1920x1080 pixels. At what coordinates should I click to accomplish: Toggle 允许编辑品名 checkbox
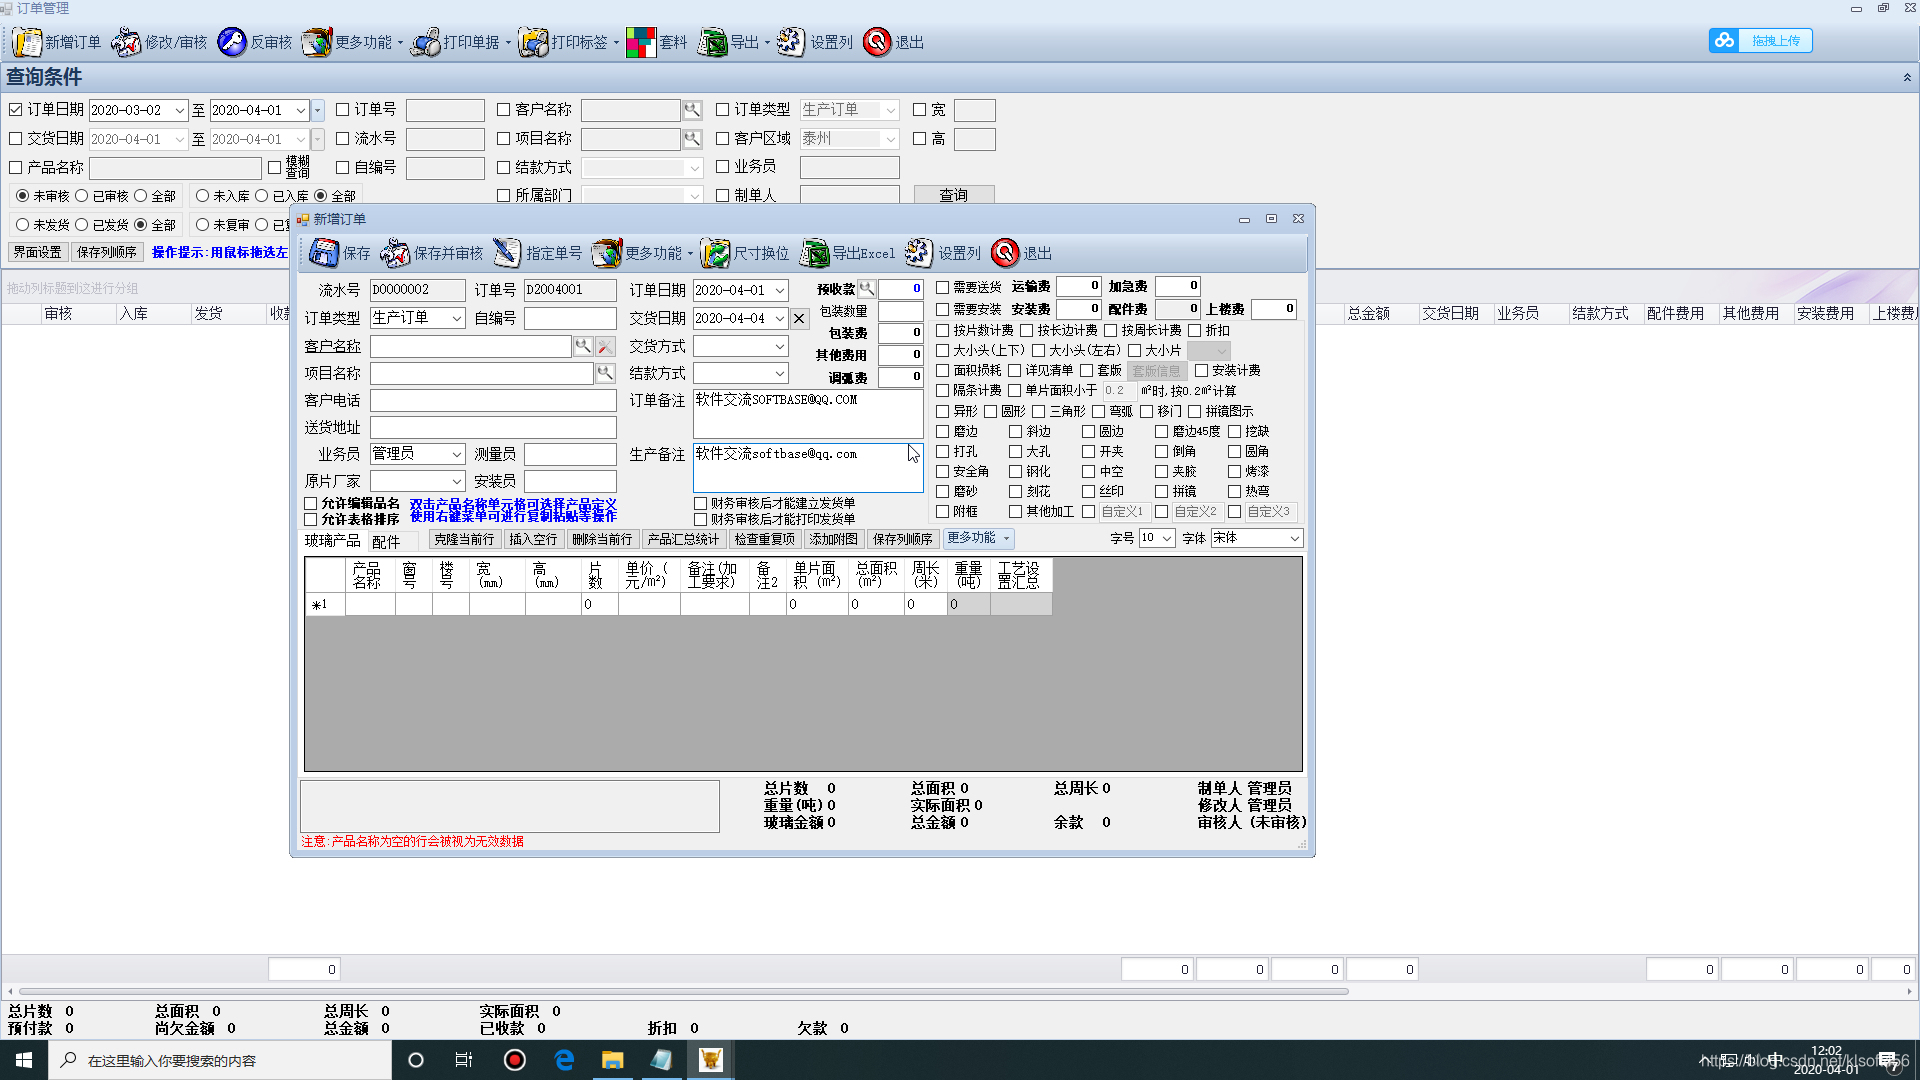pos(311,504)
